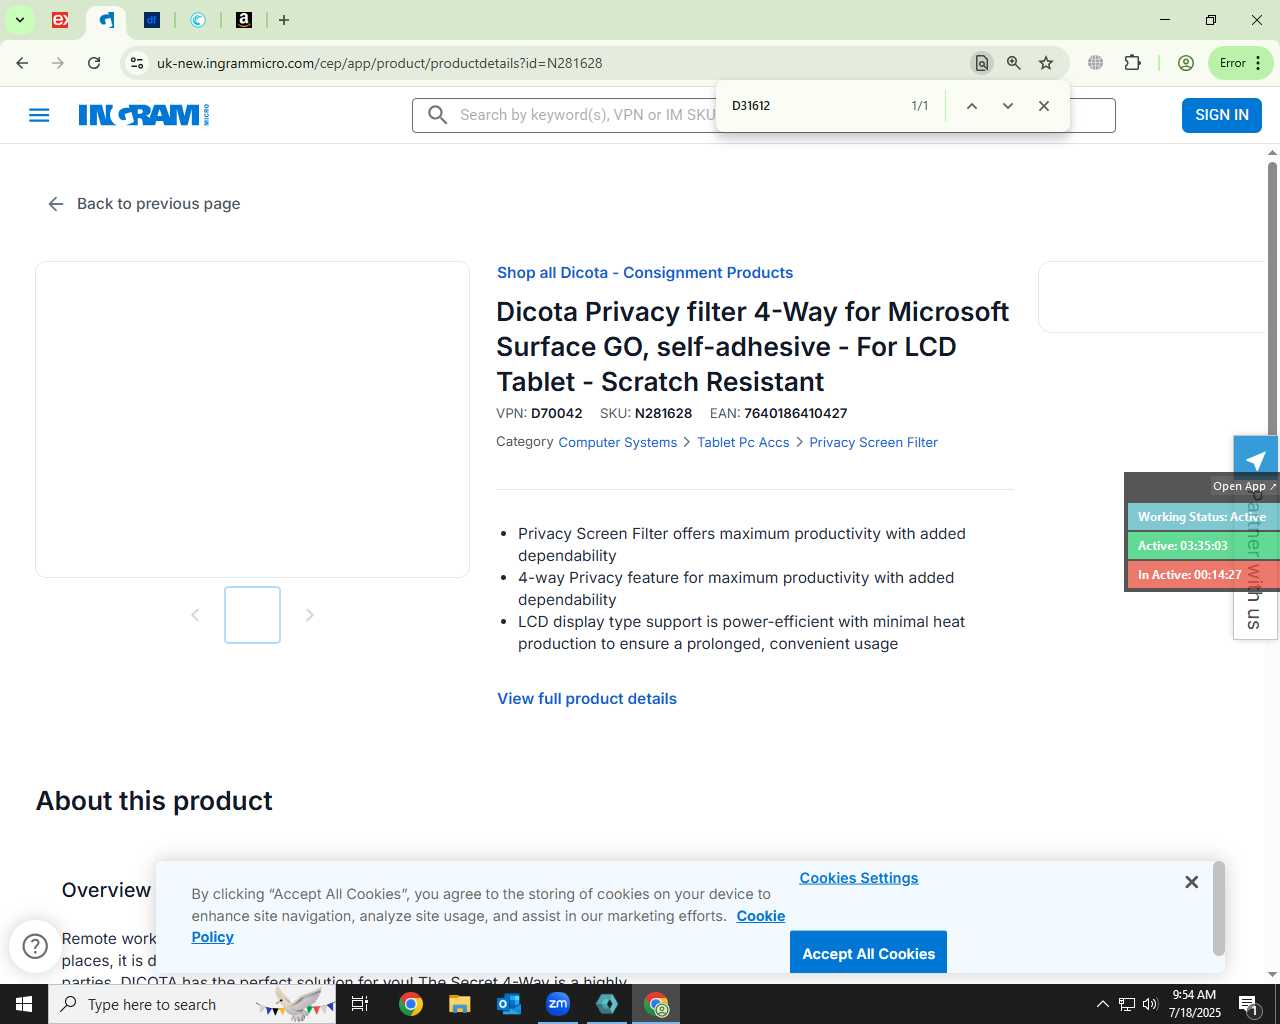1280x1024 pixels.
Task: Go back to previous page link
Action: click(144, 204)
